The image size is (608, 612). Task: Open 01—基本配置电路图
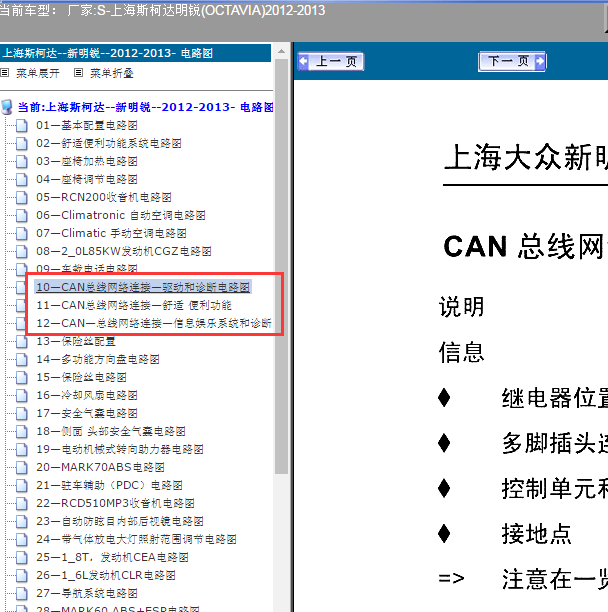87,125
